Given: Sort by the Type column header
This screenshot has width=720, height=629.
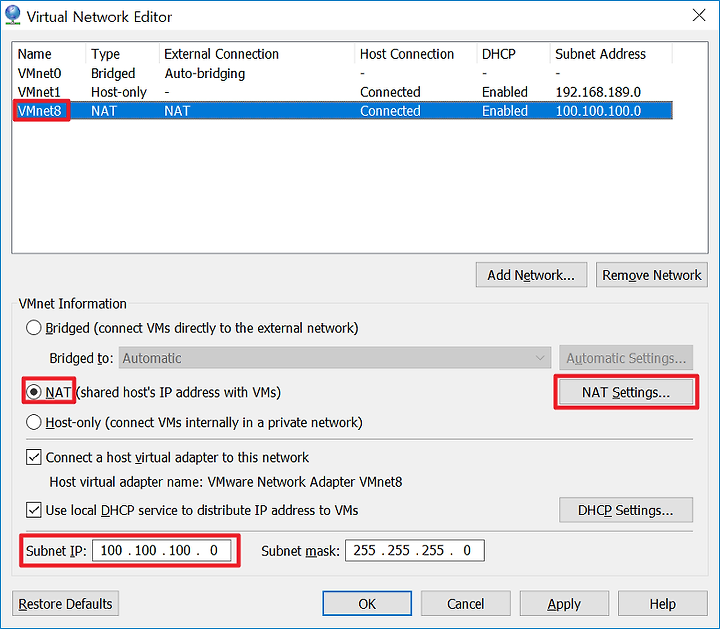Looking at the screenshot, I should [x=122, y=54].
